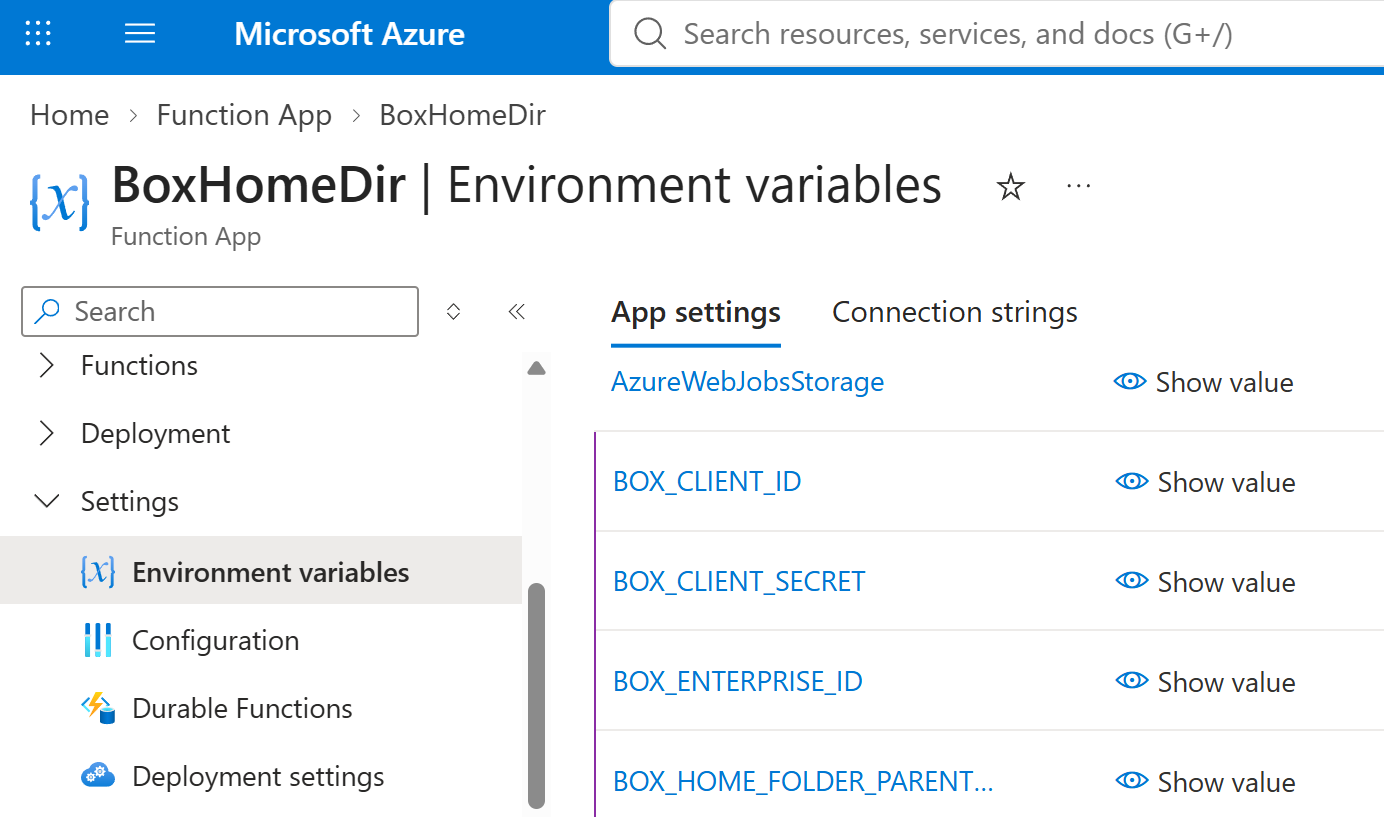
Task: Show value for BOX_HOME_FOLDER_PARENT
Action: [1206, 782]
